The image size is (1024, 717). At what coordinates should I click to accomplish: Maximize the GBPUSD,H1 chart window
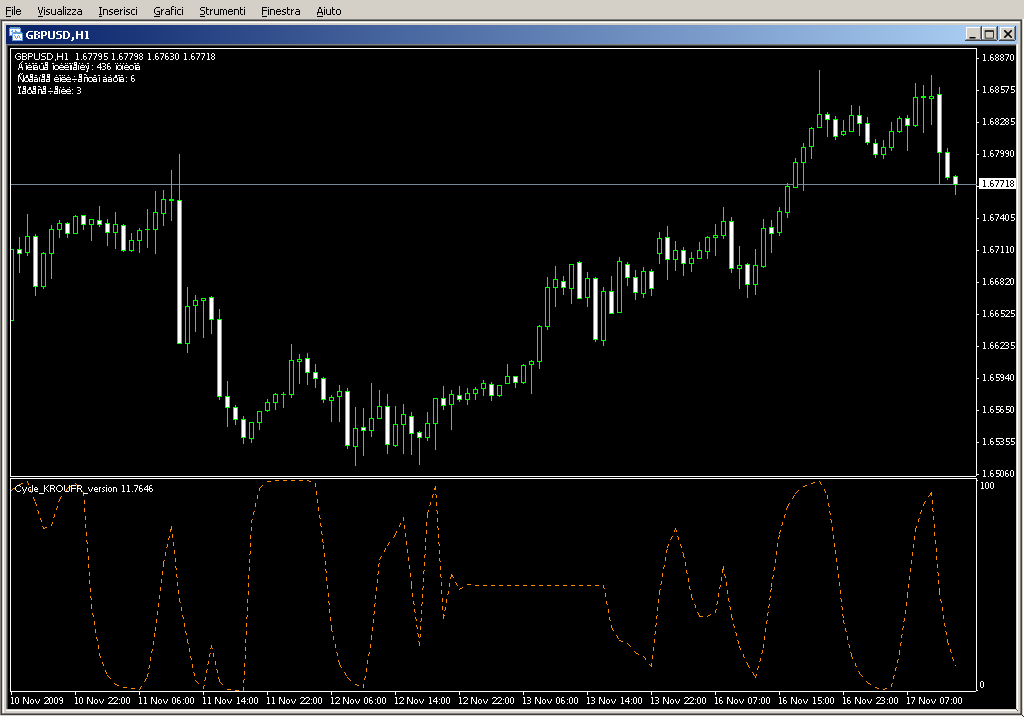pyautogui.click(x=989, y=34)
